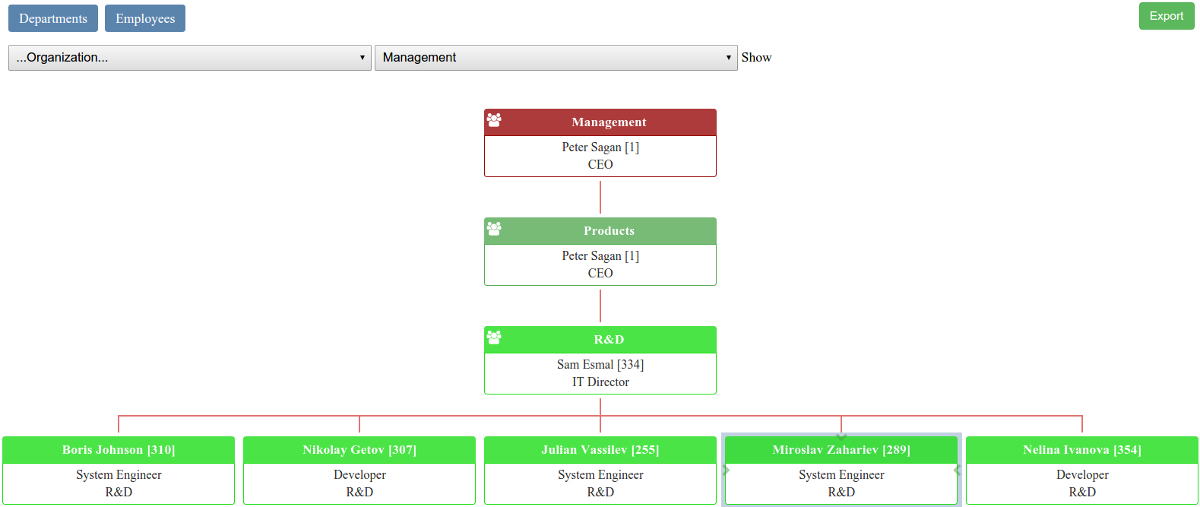1200x507 pixels.
Task: Open the Employees view
Action: (x=145, y=18)
